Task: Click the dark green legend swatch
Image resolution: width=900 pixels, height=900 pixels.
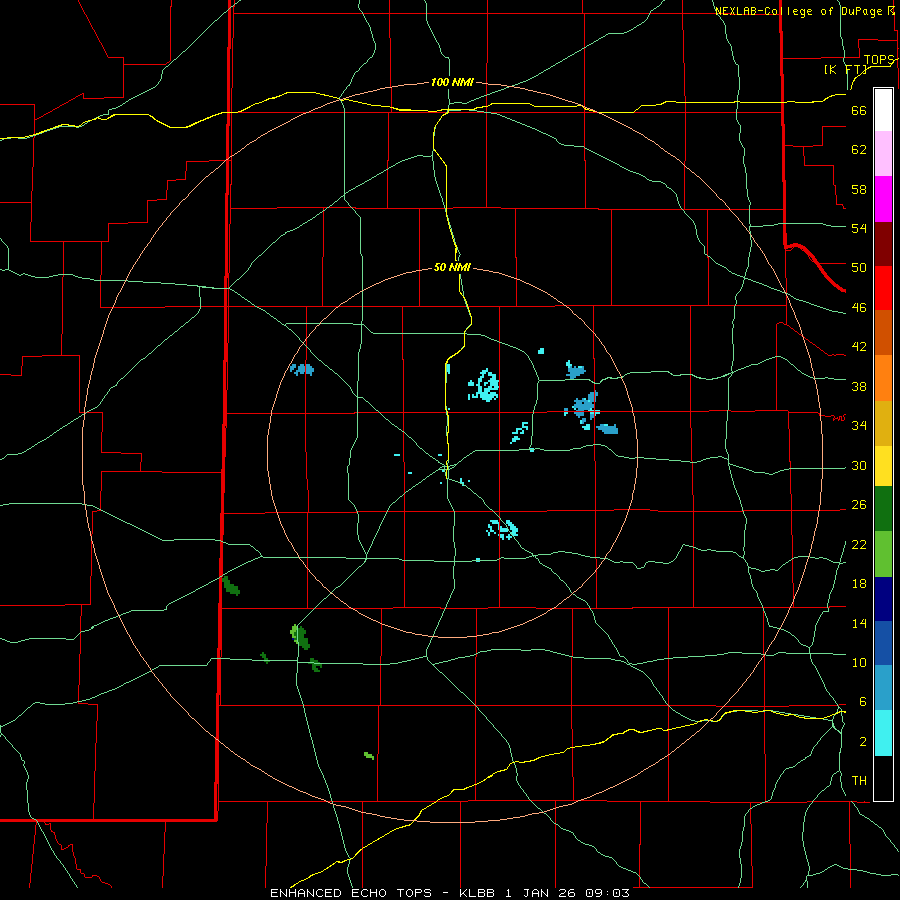Action: coord(883,509)
